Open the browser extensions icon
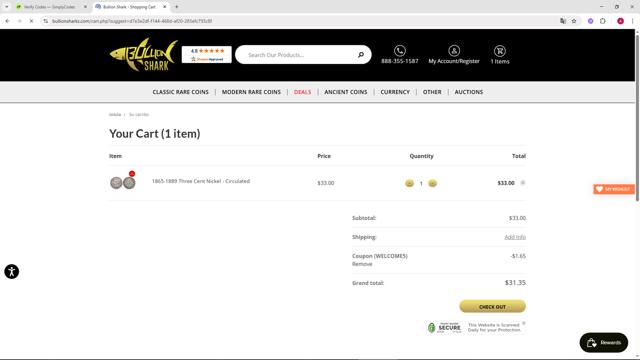 (x=602, y=21)
